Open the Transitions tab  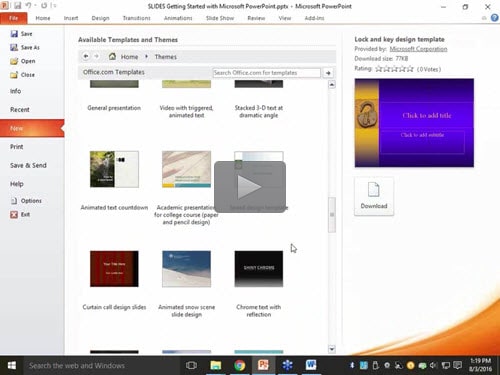136,18
